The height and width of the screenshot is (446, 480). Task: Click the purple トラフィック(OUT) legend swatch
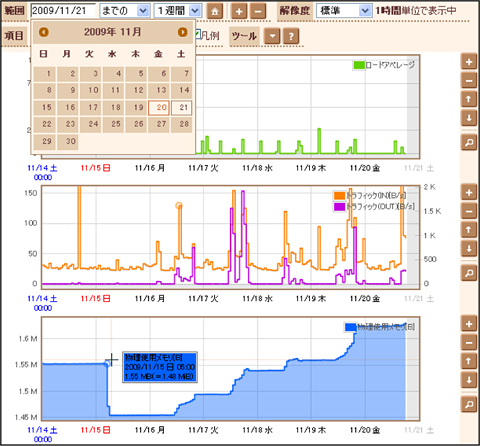click(x=339, y=207)
